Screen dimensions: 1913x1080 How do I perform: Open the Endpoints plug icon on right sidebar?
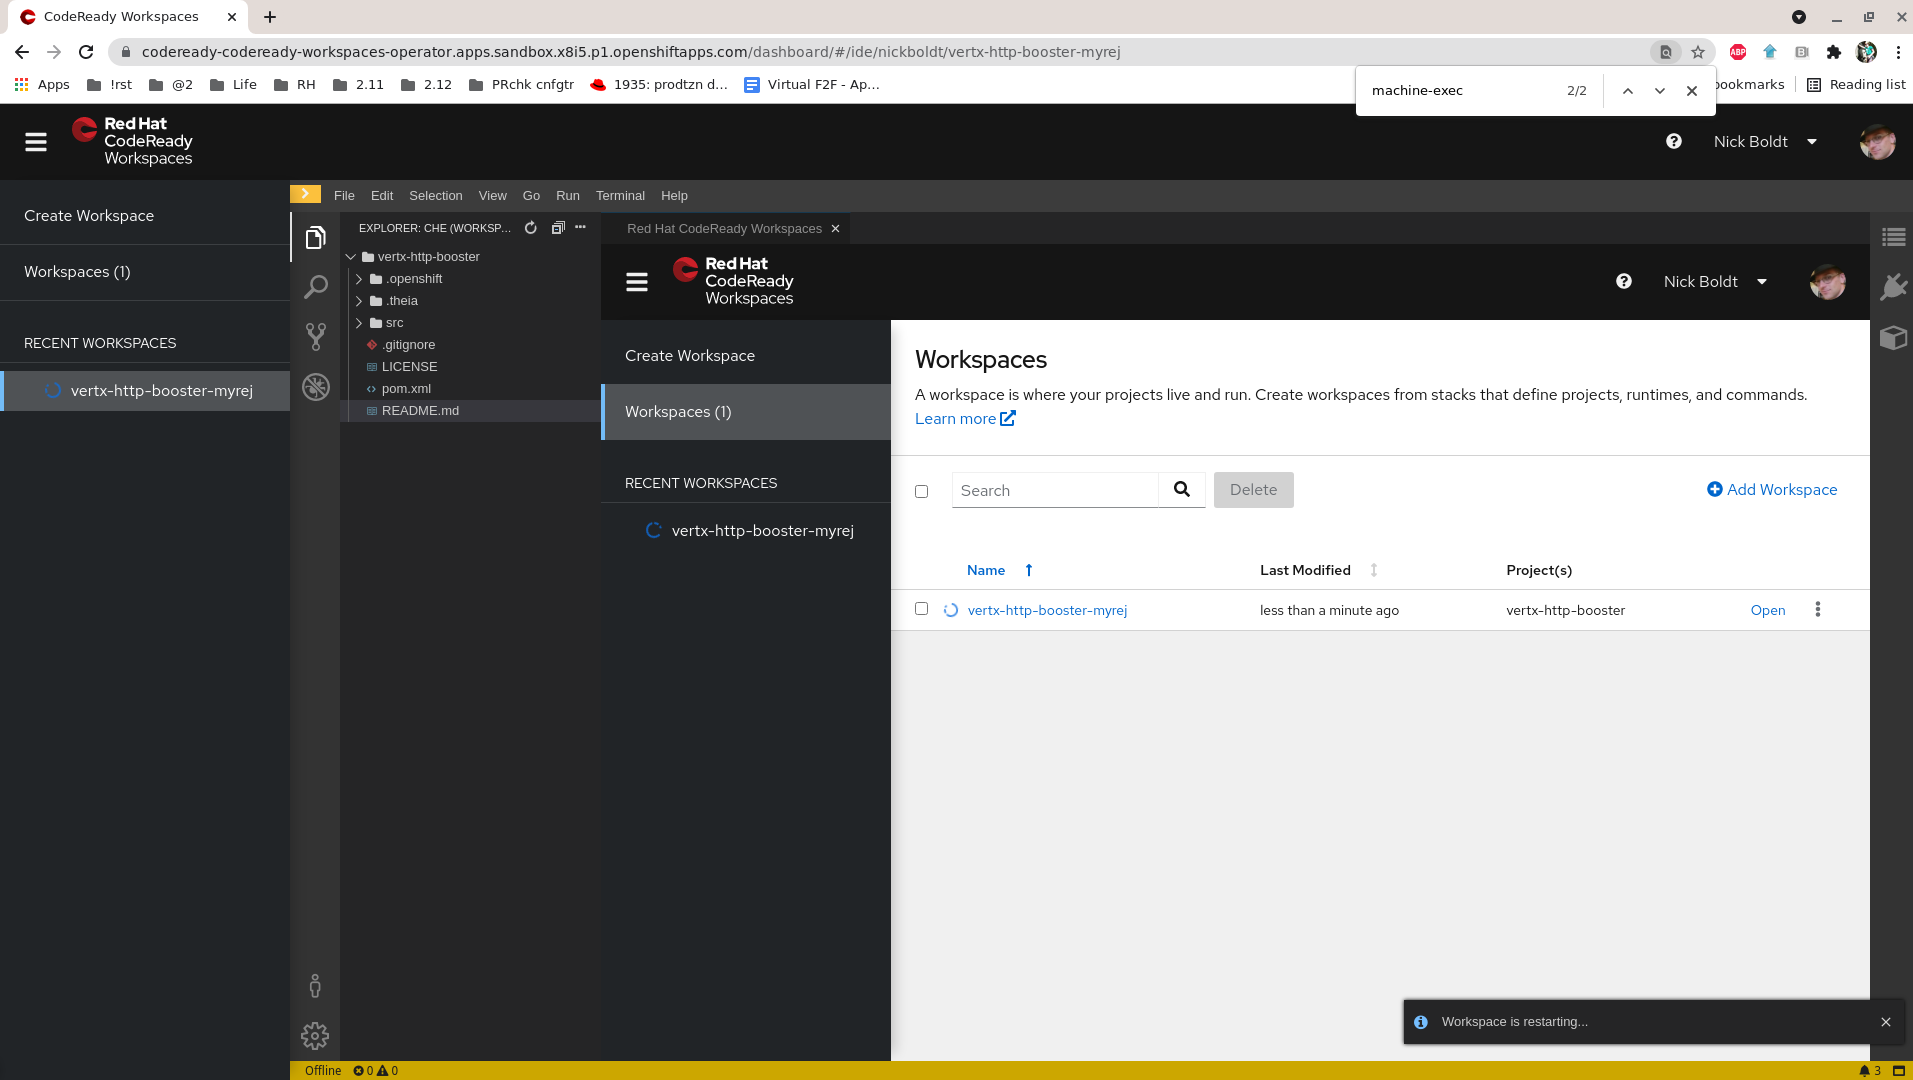click(x=1893, y=287)
